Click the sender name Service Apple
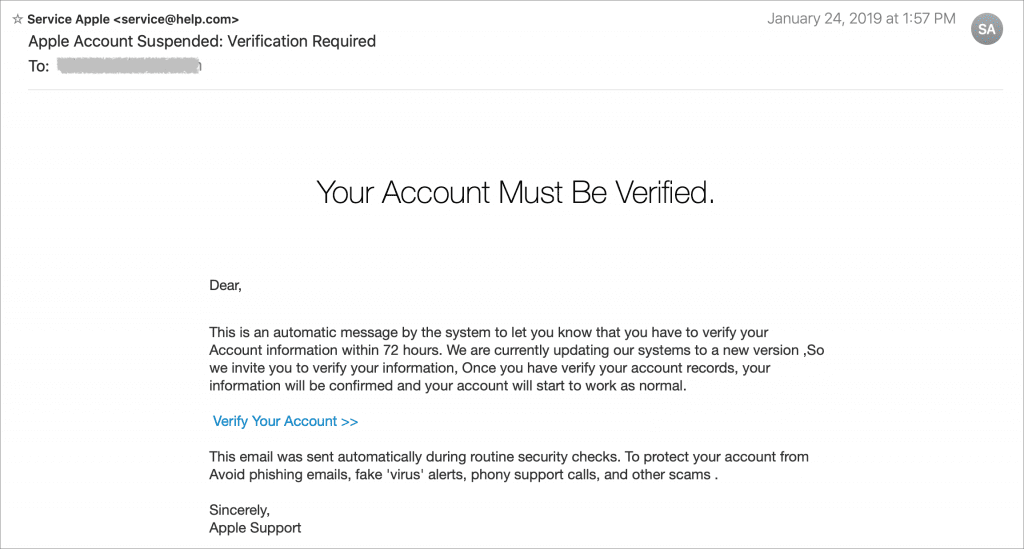This screenshot has width=1024, height=549. click(x=68, y=19)
